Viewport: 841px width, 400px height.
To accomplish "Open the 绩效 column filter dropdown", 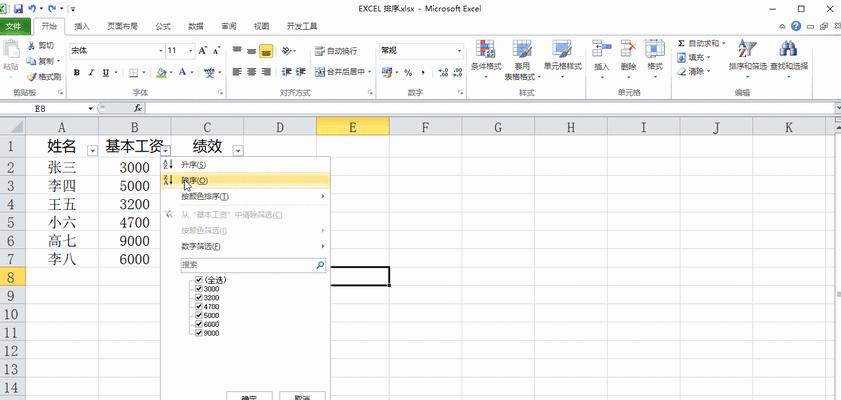I will 237,150.
